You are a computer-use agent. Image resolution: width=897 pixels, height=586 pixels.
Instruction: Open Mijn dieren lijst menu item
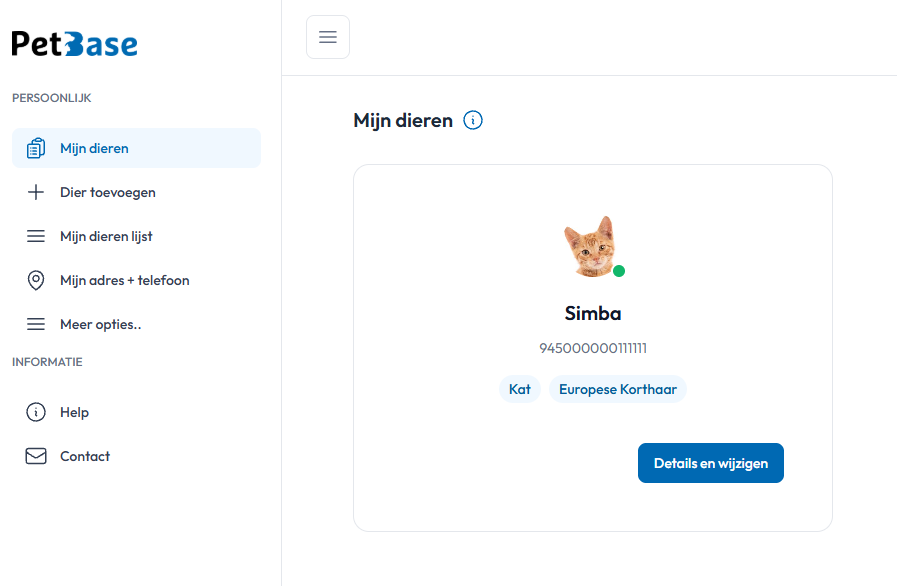pyautogui.click(x=106, y=236)
